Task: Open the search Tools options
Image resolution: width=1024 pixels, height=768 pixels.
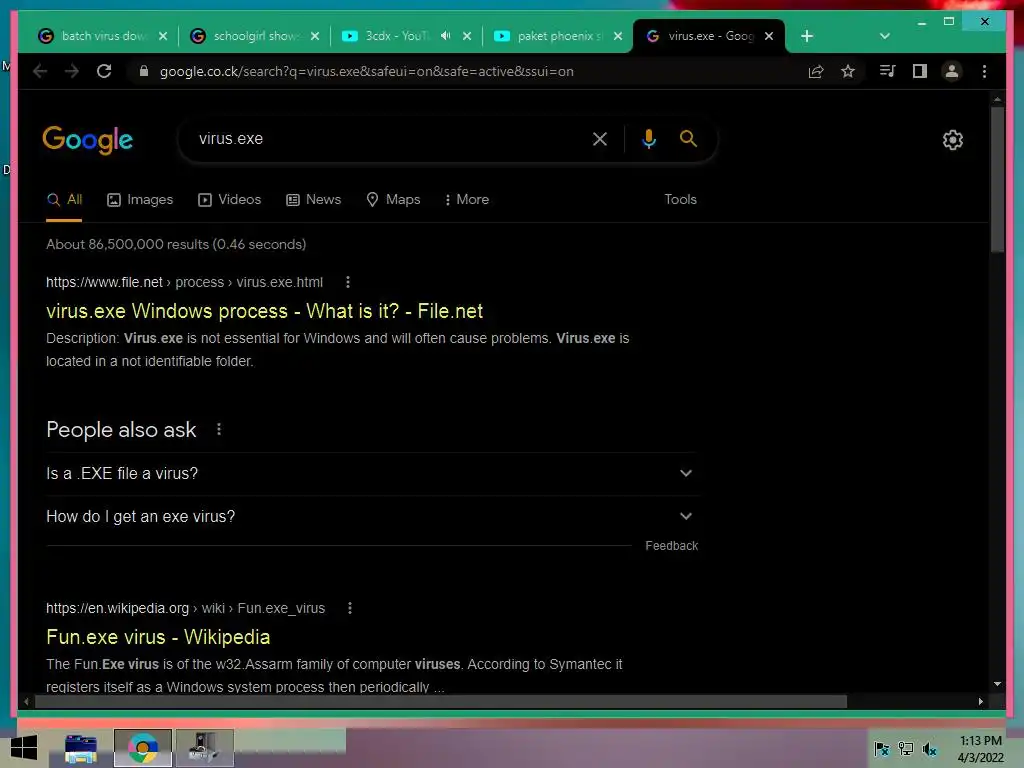Action: pyautogui.click(x=680, y=200)
